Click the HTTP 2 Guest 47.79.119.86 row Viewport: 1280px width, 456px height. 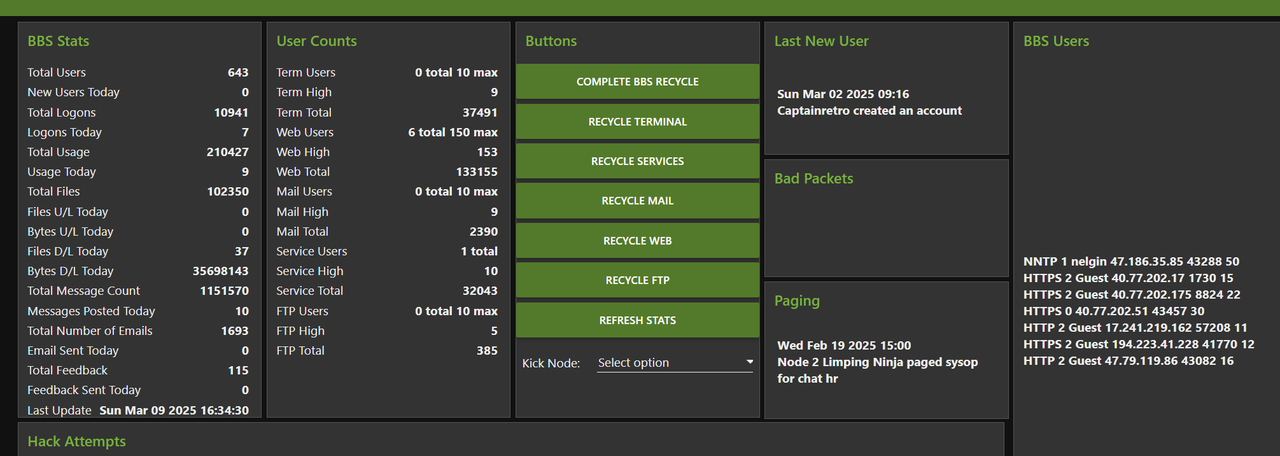1128,360
